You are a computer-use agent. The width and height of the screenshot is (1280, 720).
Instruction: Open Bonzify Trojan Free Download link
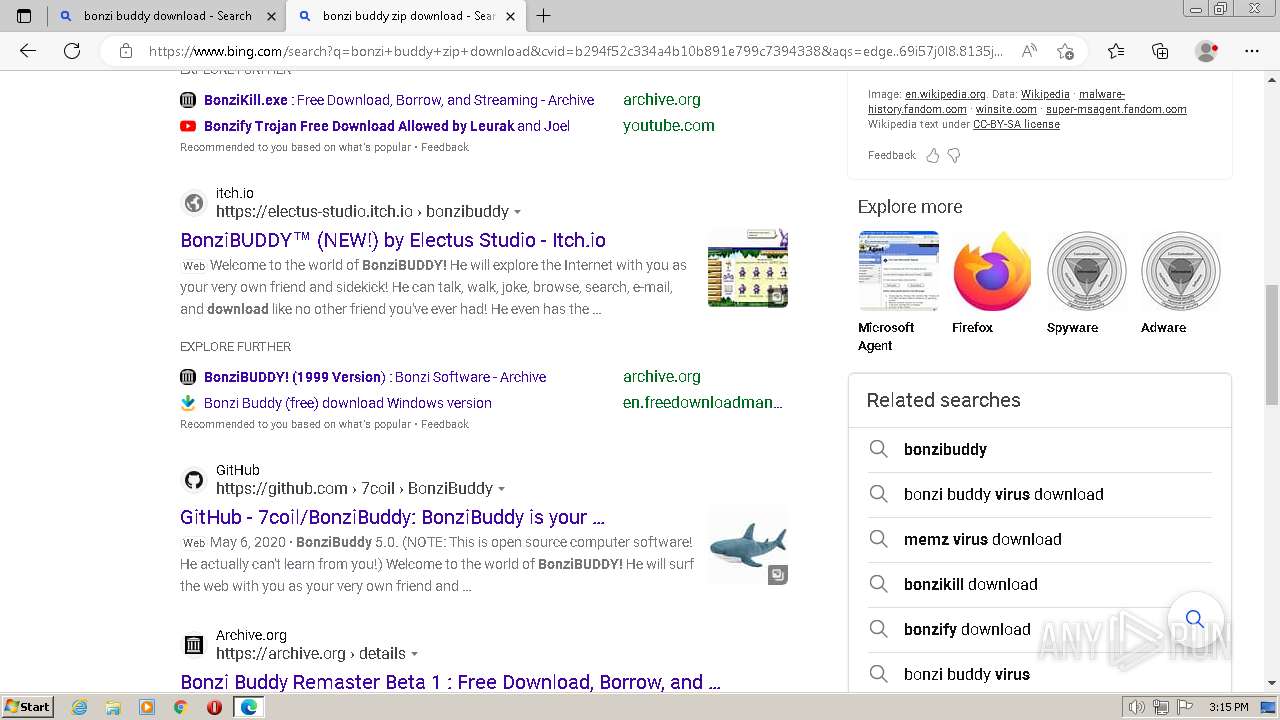point(387,126)
